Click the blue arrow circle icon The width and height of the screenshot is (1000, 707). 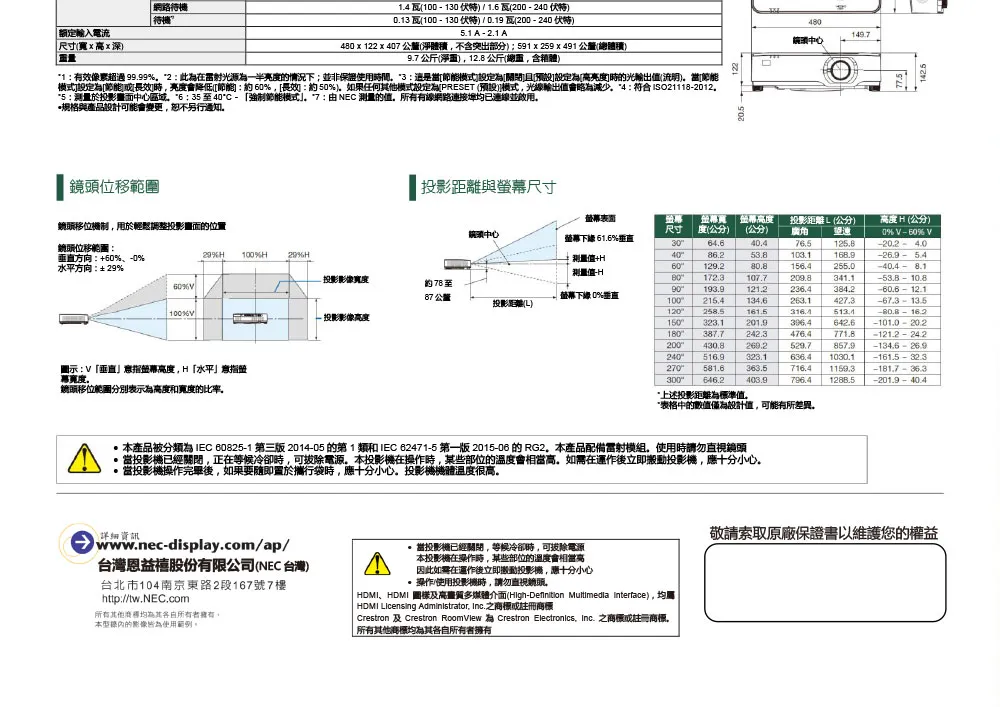click(78, 543)
